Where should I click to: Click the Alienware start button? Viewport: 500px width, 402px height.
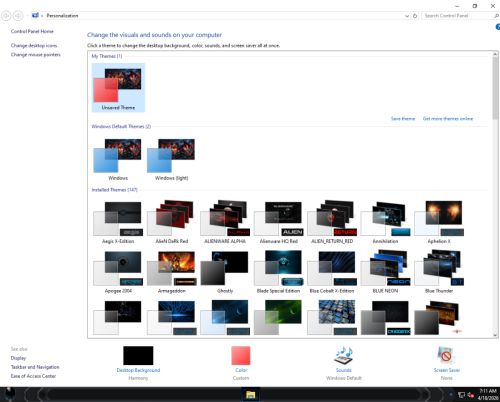tap(10, 395)
